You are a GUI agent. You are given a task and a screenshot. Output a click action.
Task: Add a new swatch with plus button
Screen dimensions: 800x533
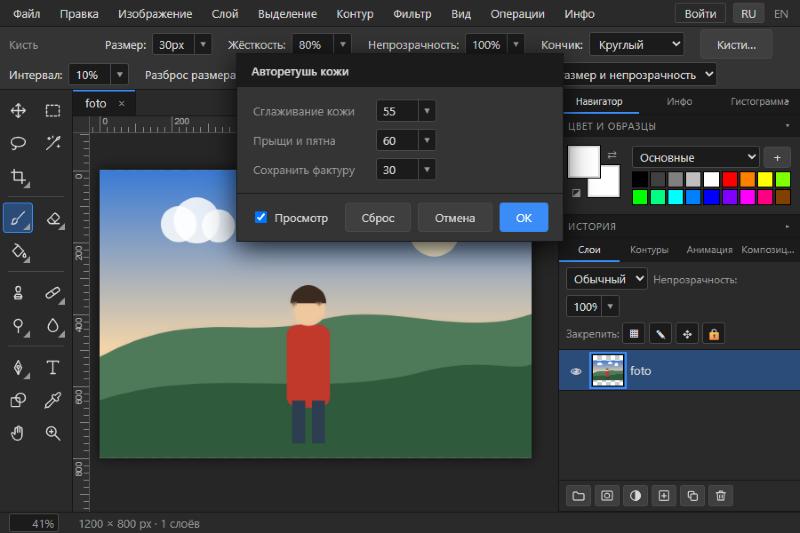[777, 158]
